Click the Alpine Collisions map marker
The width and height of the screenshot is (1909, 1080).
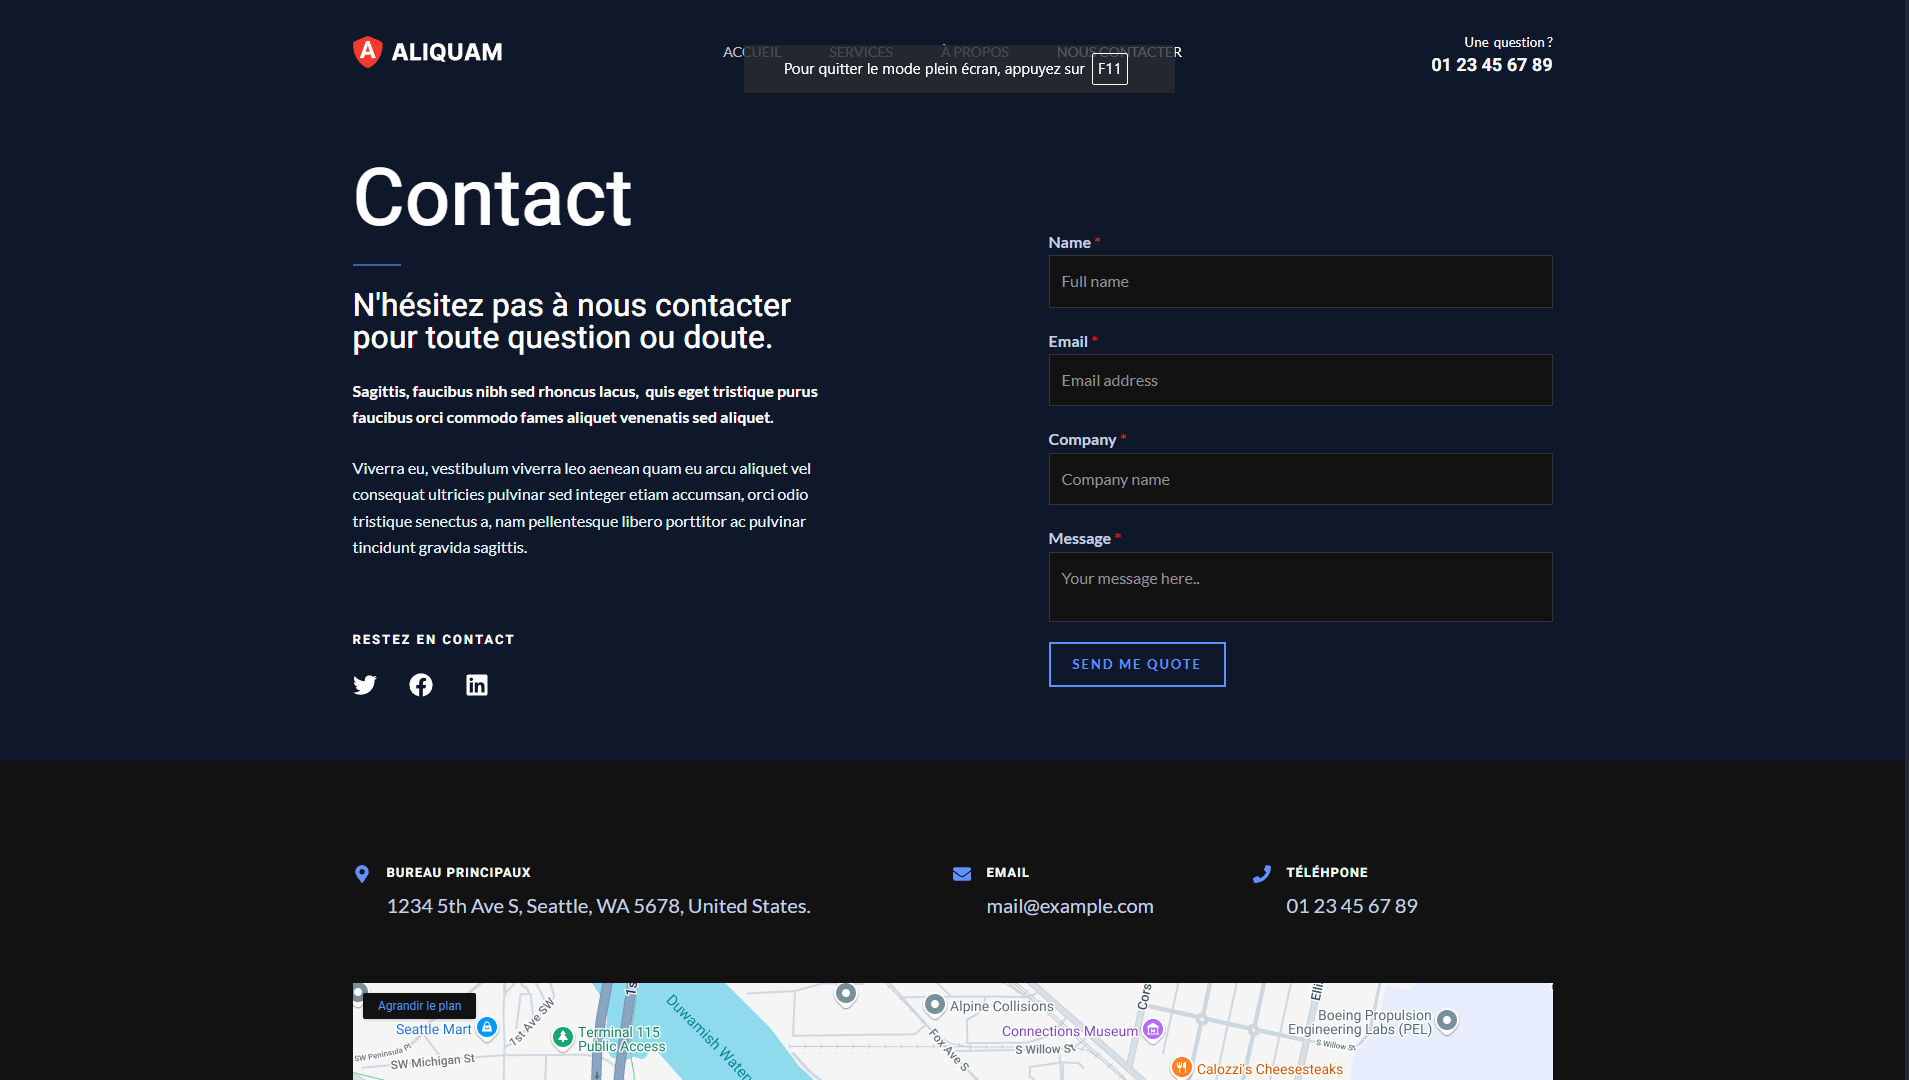(x=935, y=1004)
